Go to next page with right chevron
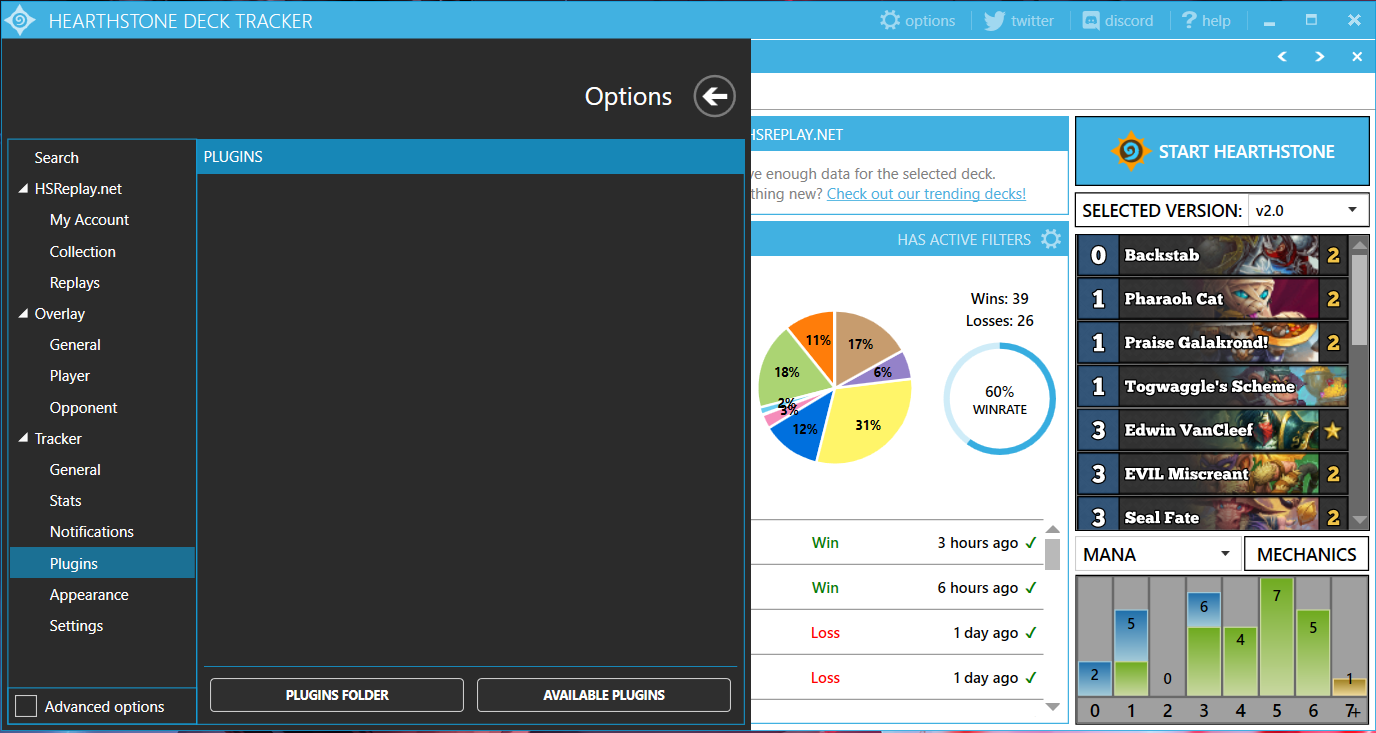Screen dimensions: 1376x733 coord(1320,57)
